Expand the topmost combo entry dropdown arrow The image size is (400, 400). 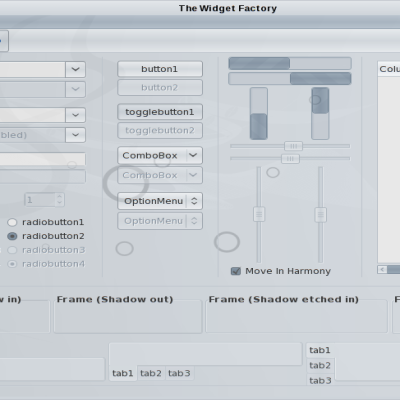tap(75, 69)
